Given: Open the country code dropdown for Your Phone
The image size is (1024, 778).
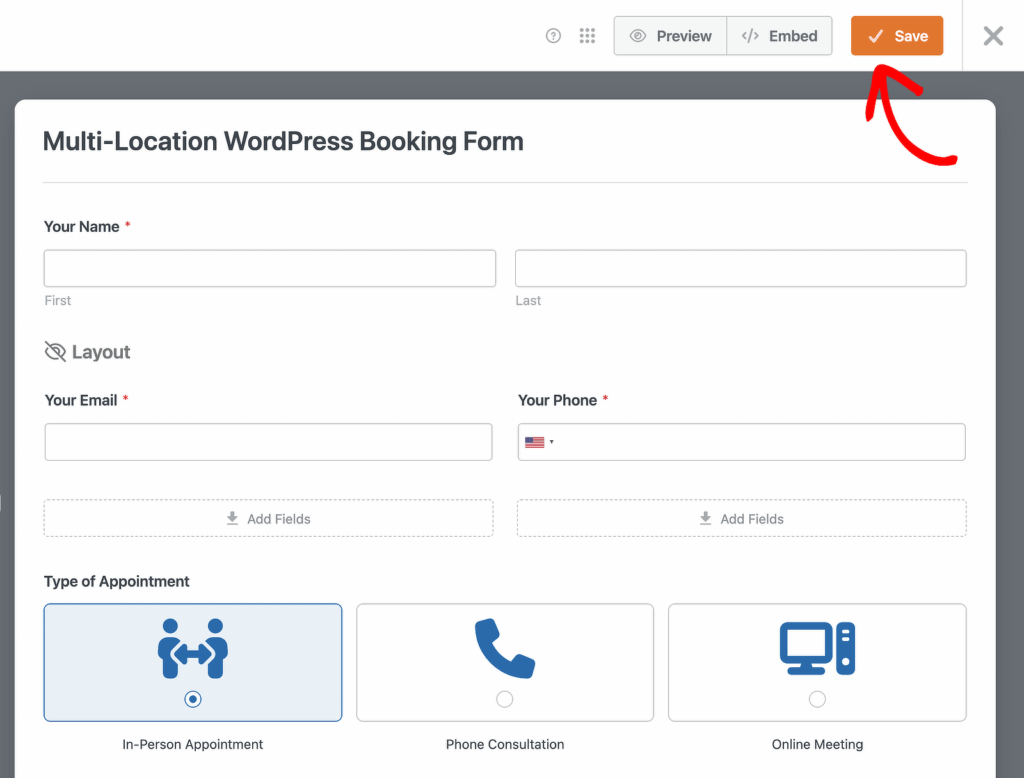Looking at the screenshot, I should (549, 441).
